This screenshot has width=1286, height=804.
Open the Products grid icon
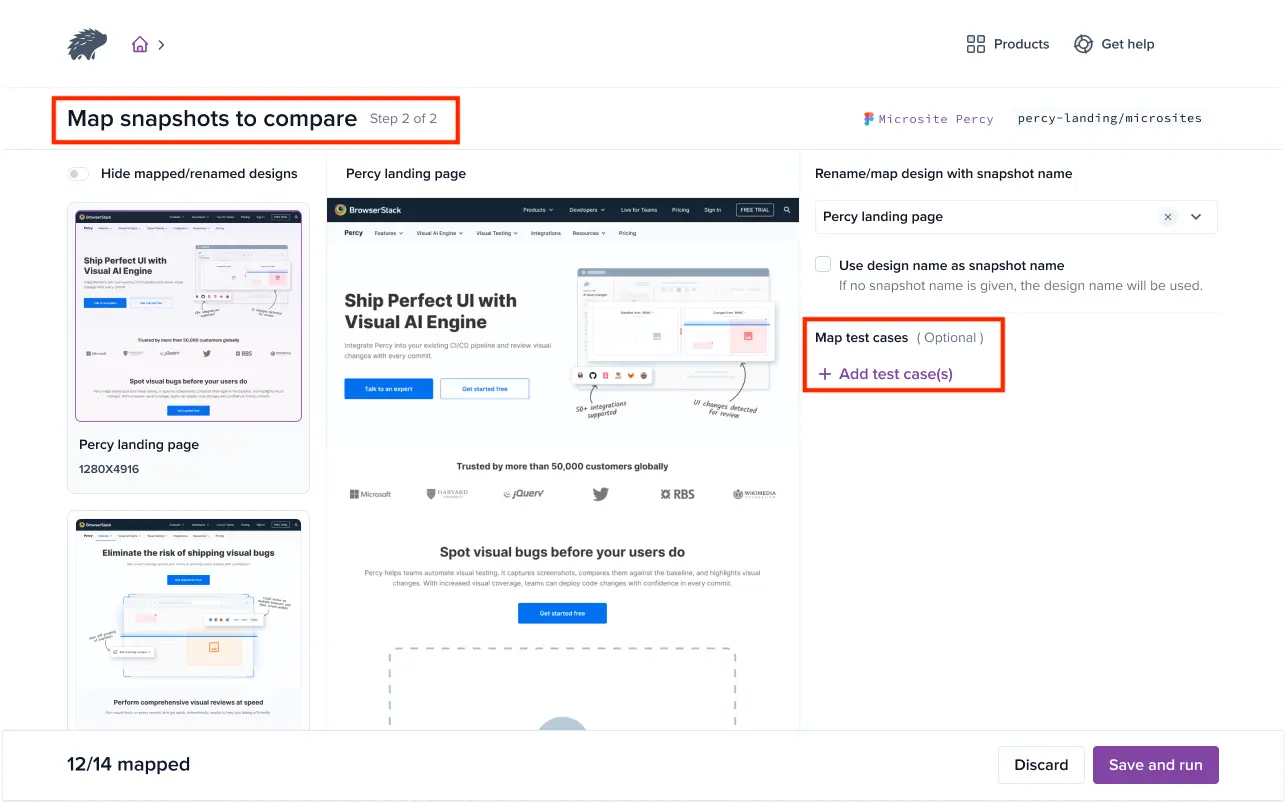coord(976,44)
